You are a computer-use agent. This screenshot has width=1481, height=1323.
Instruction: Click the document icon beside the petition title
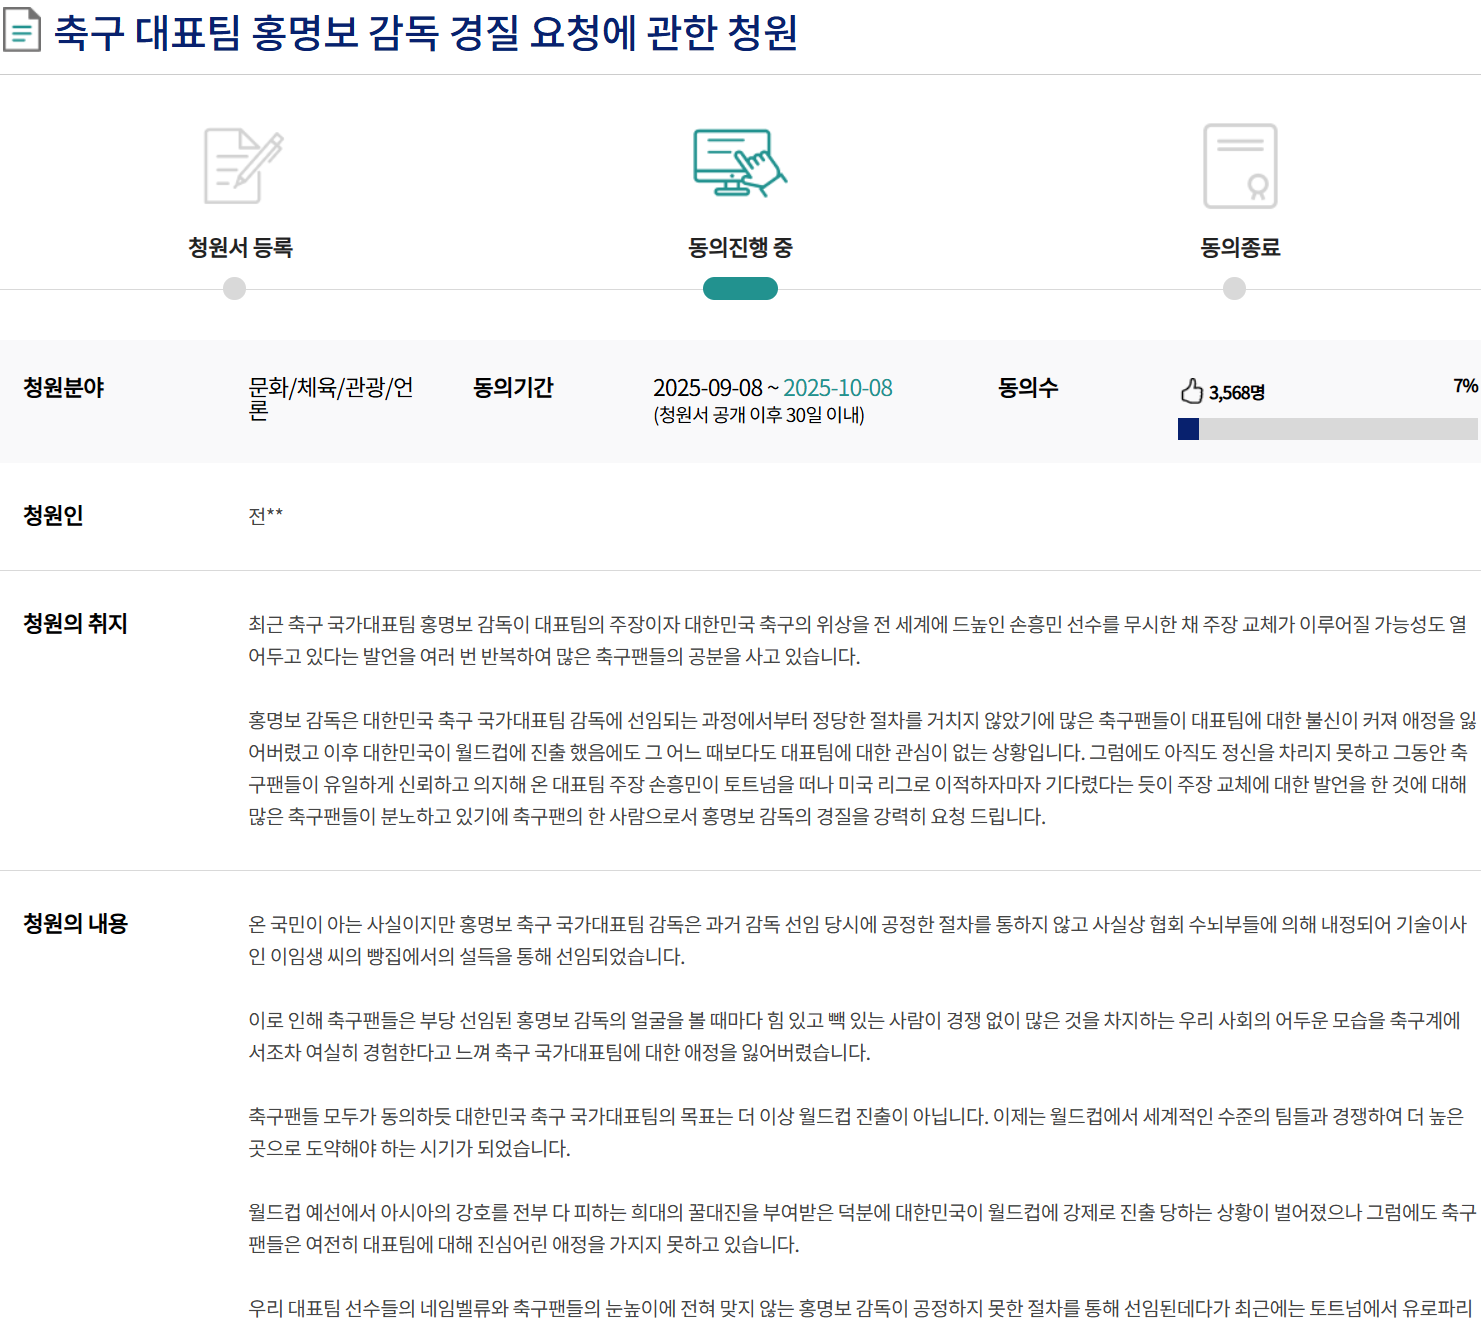[22, 30]
